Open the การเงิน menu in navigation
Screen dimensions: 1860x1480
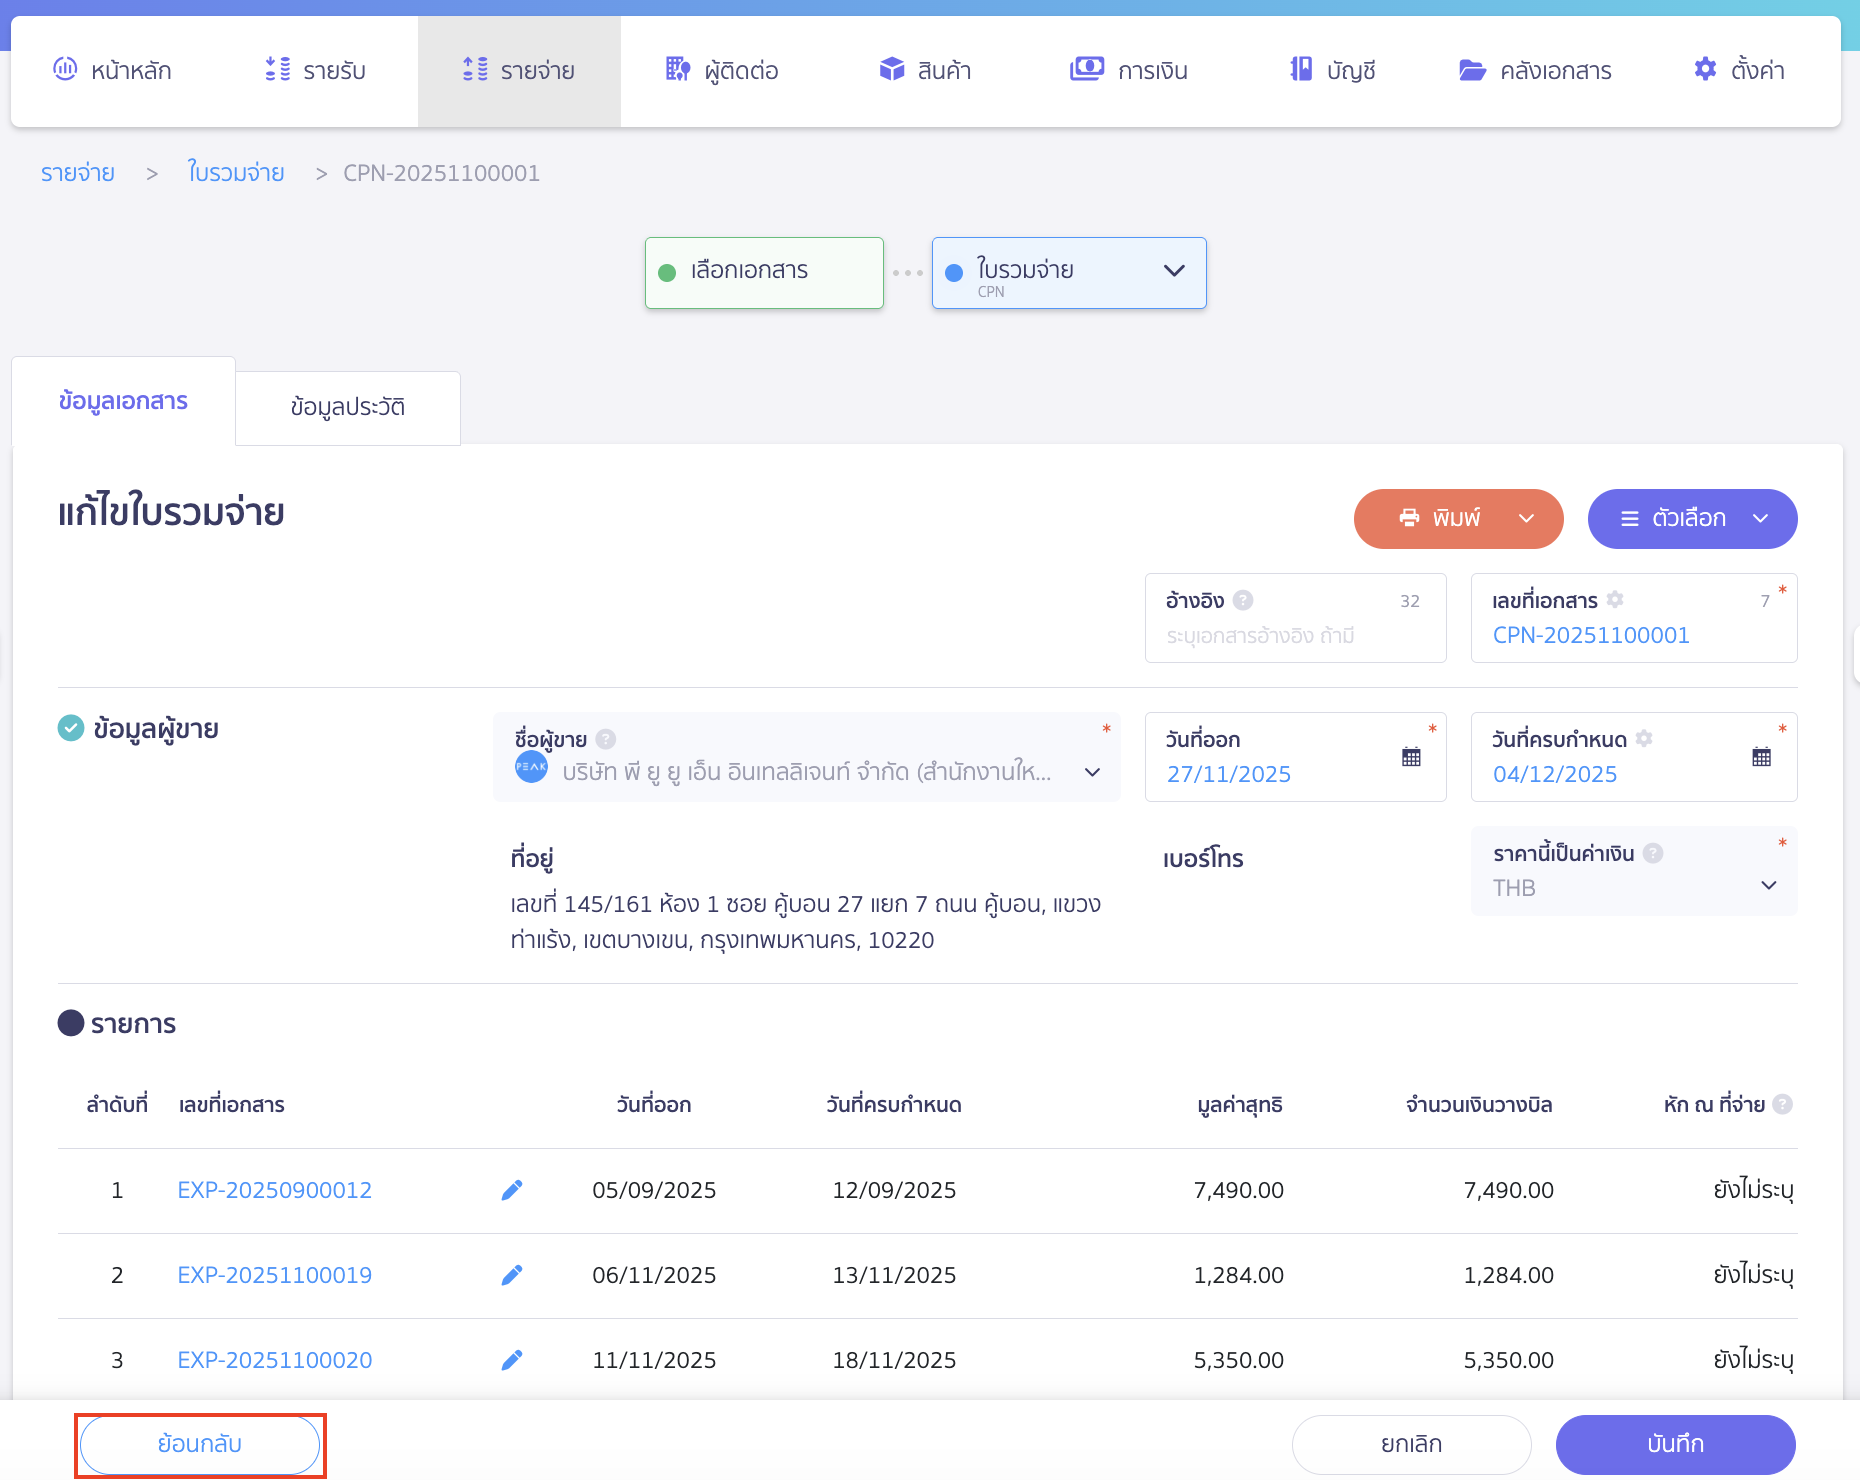(1129, 71)
